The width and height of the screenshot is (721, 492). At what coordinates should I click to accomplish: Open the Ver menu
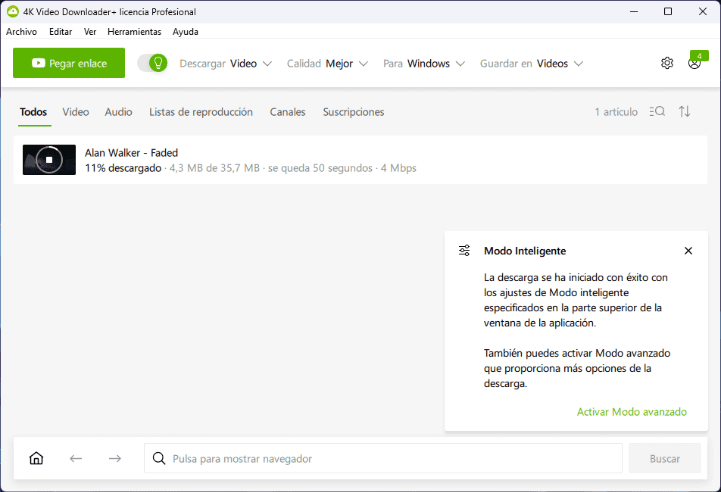point(90,32)
